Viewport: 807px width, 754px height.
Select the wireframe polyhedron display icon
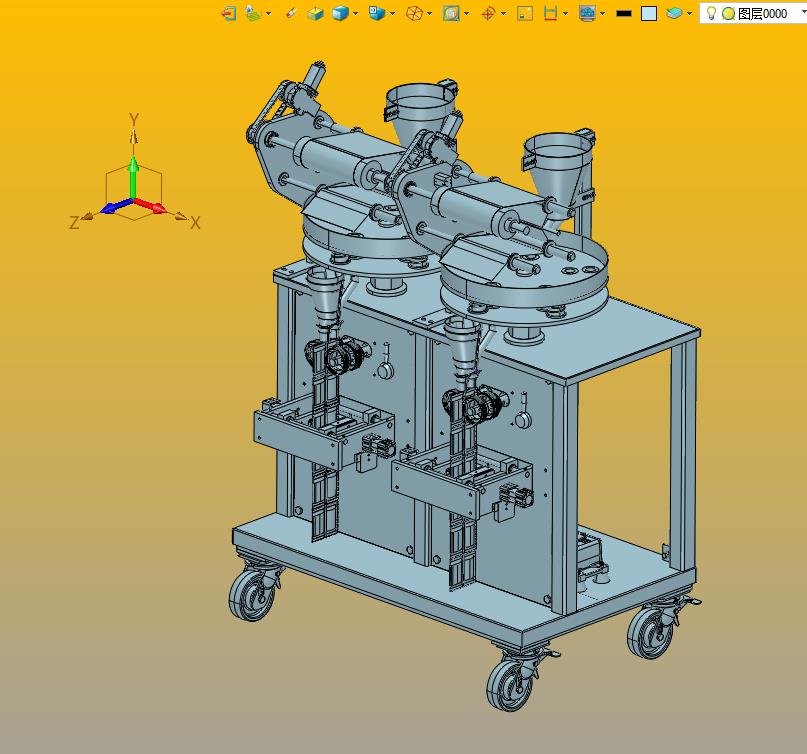click(x=414, y=13)
